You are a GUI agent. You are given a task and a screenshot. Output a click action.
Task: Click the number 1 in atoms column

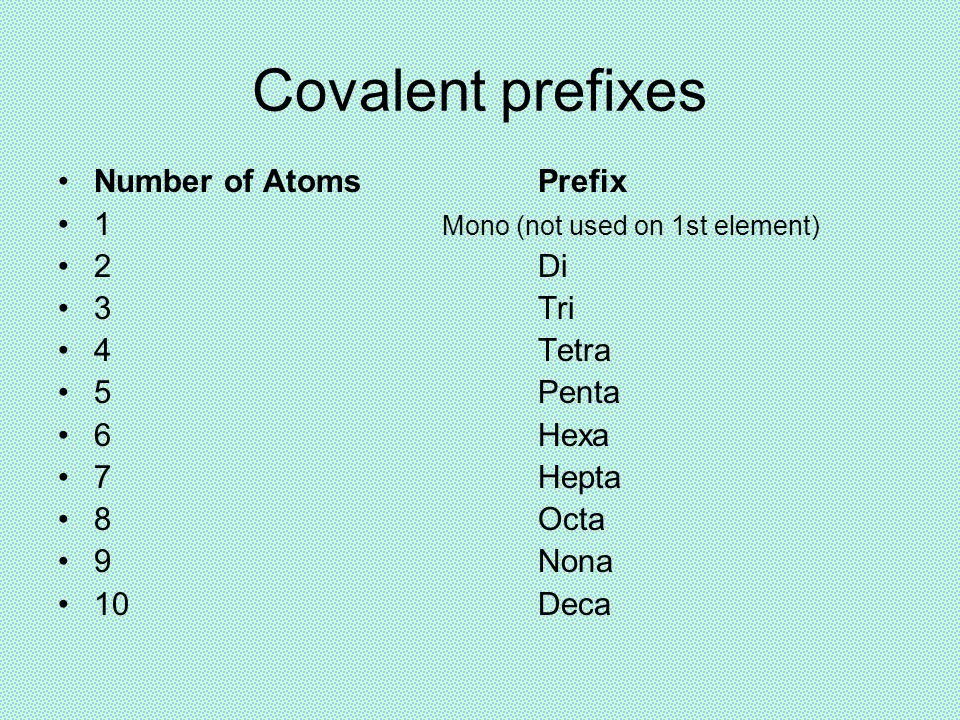102,223
